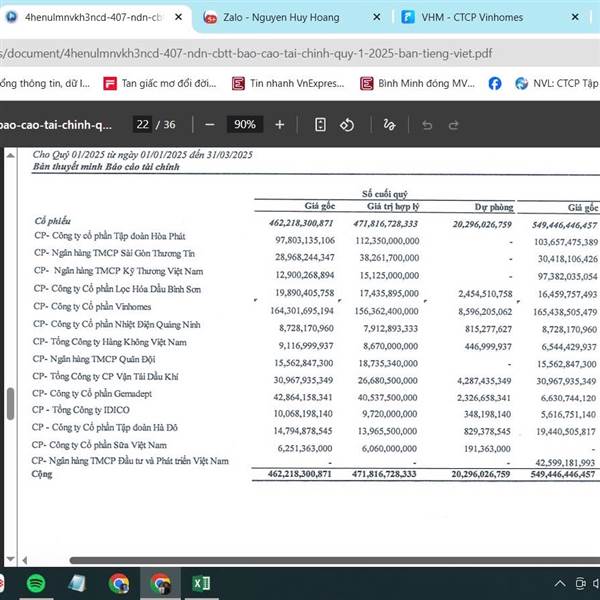The height and width of the screenshot is (600, 600).
Task: Zoom in with the plus button
Action: (x=280, y=125)
